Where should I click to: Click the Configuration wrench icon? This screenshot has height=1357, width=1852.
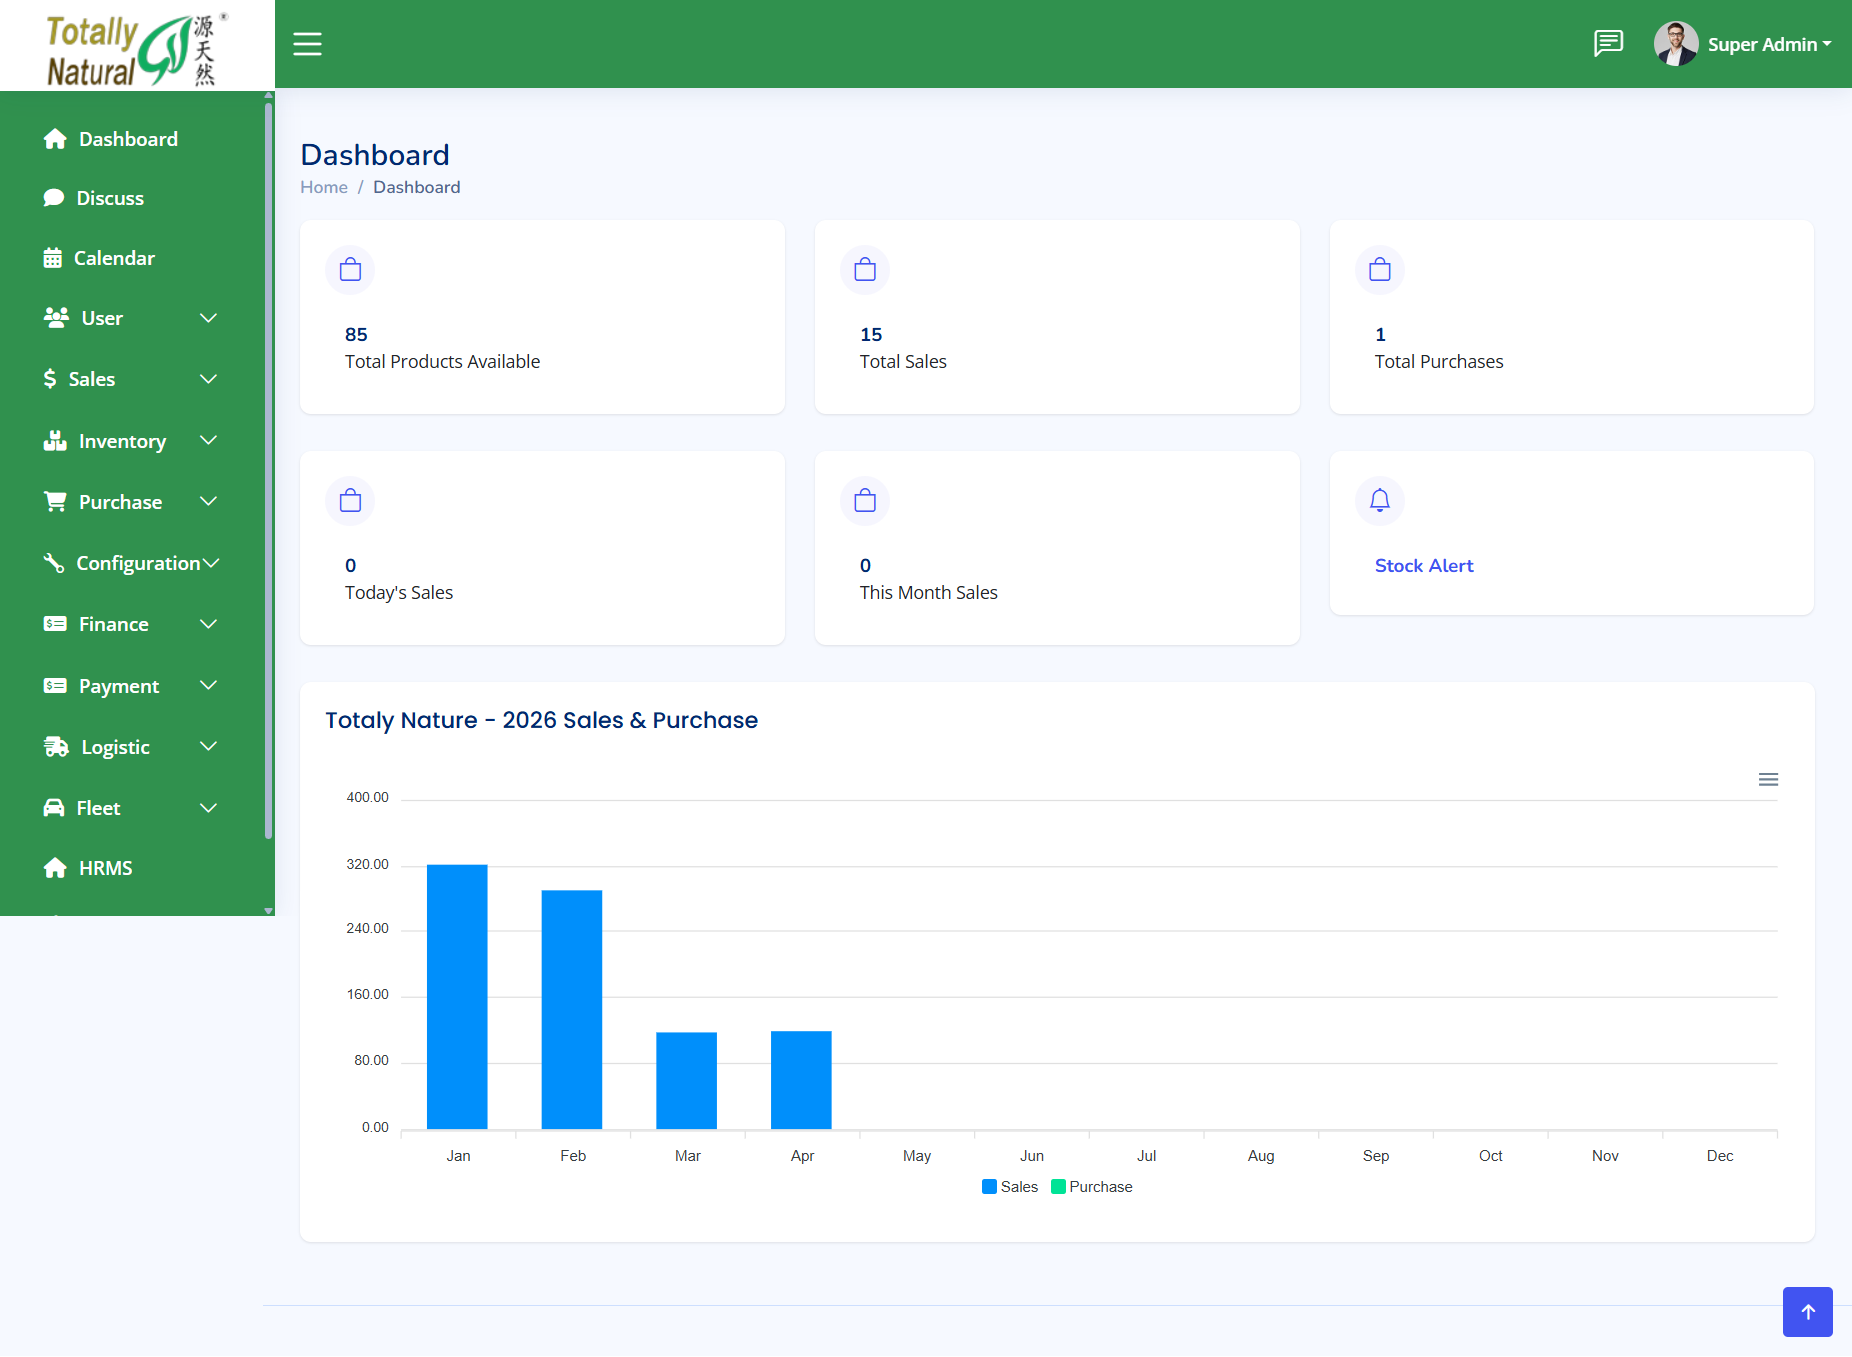click(x=54, y=563)
